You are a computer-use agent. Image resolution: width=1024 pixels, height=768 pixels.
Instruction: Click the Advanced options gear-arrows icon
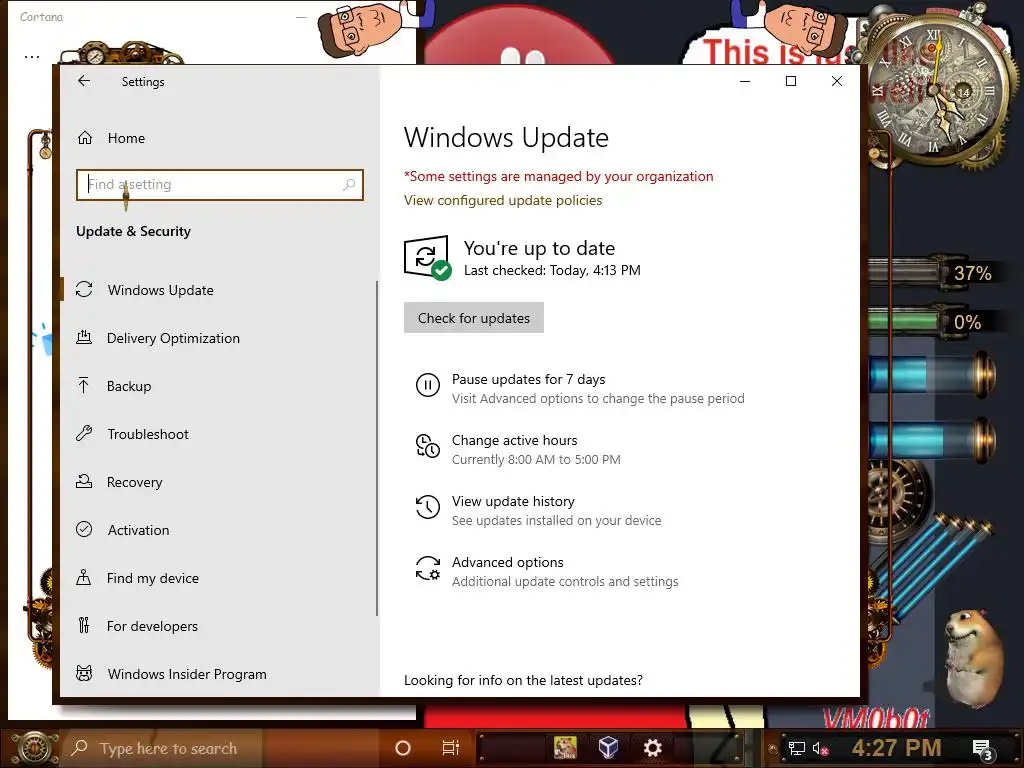[428, 568]
